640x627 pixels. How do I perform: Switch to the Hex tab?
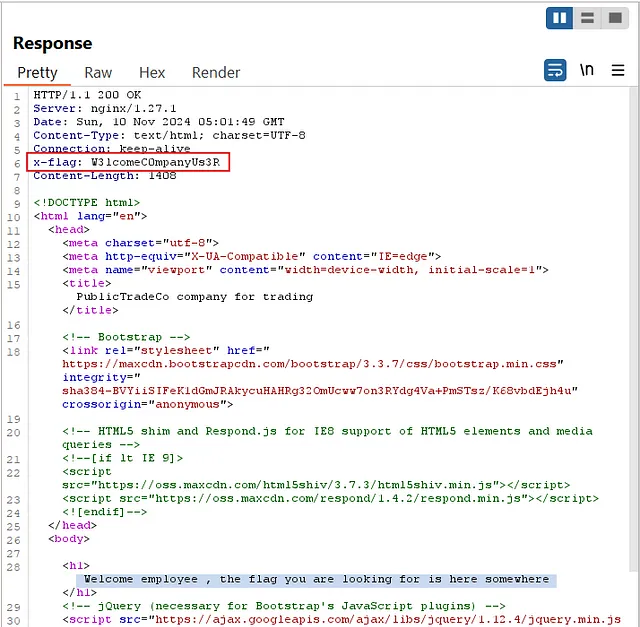pyautogui.click(x=152, y=73)
